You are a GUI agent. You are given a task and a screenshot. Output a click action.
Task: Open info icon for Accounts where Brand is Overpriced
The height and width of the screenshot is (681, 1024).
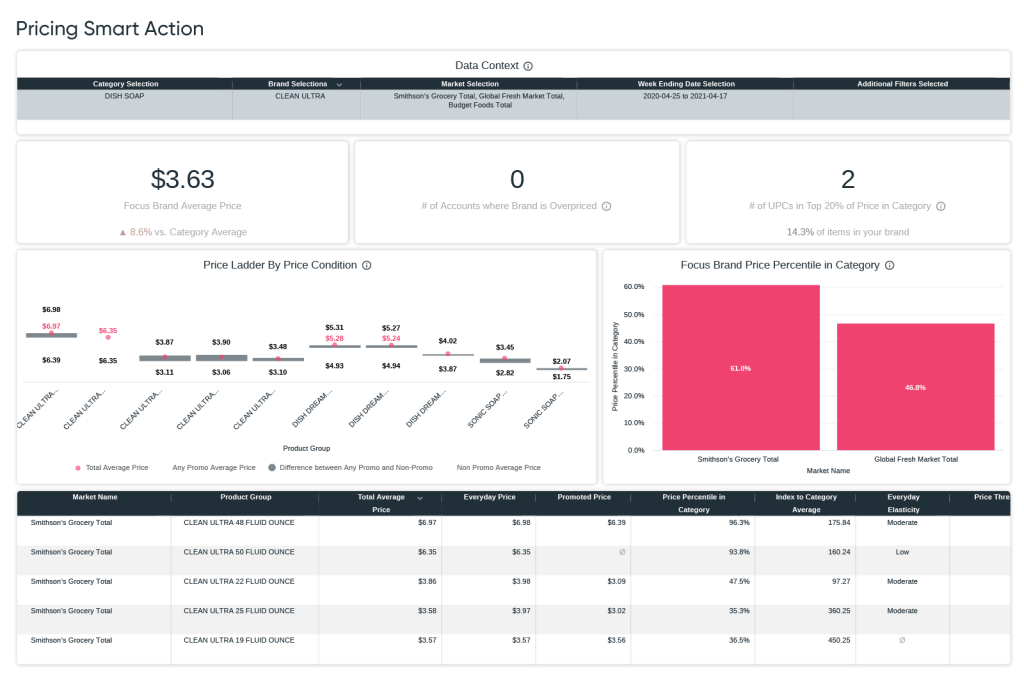pos(606,206)
